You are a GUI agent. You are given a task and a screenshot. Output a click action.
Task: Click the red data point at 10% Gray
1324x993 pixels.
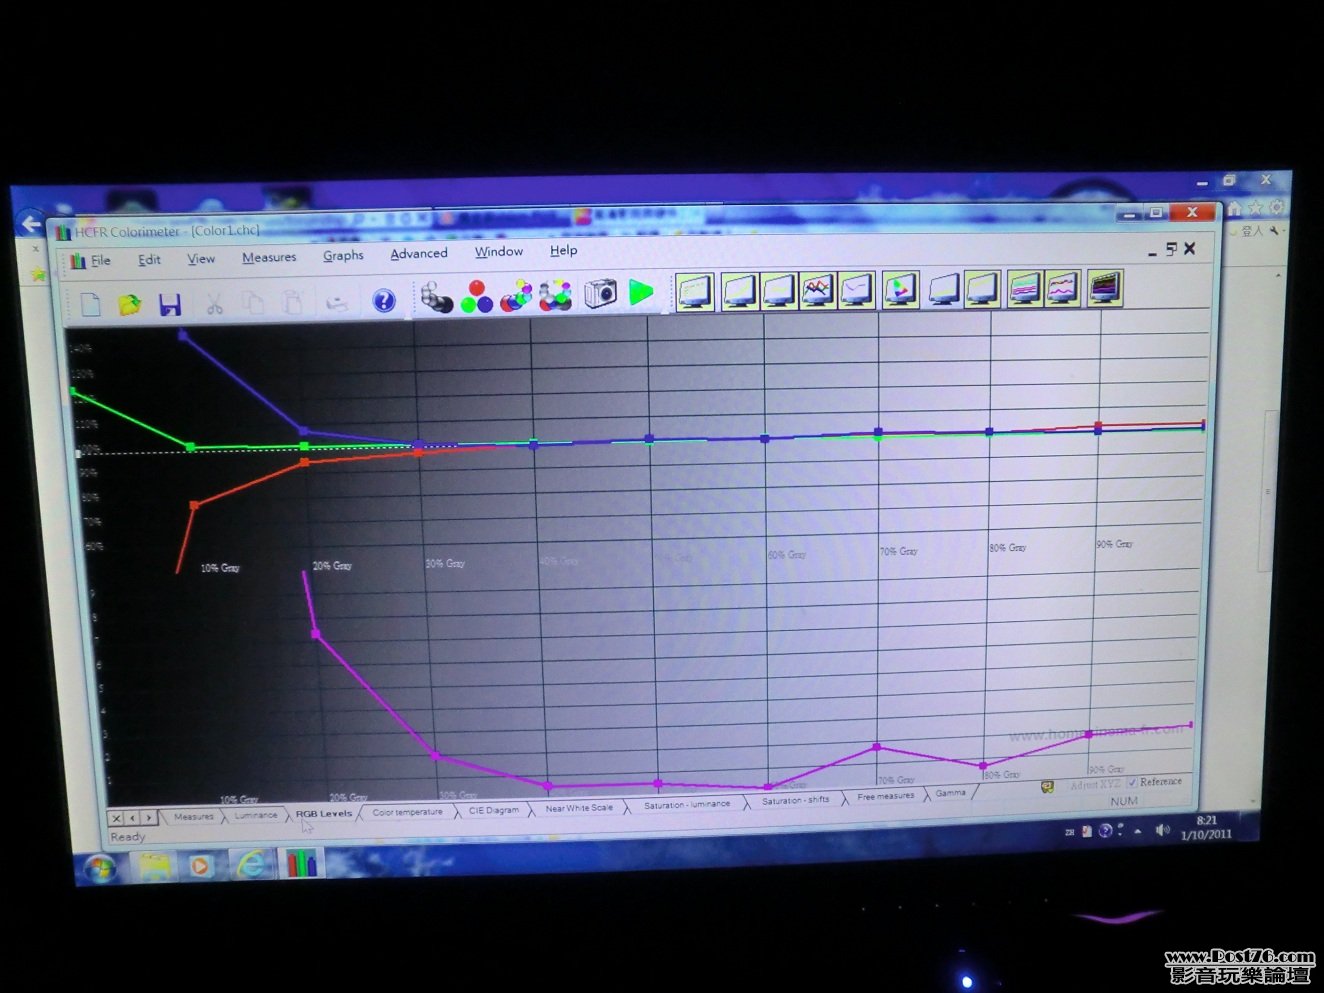195,506
